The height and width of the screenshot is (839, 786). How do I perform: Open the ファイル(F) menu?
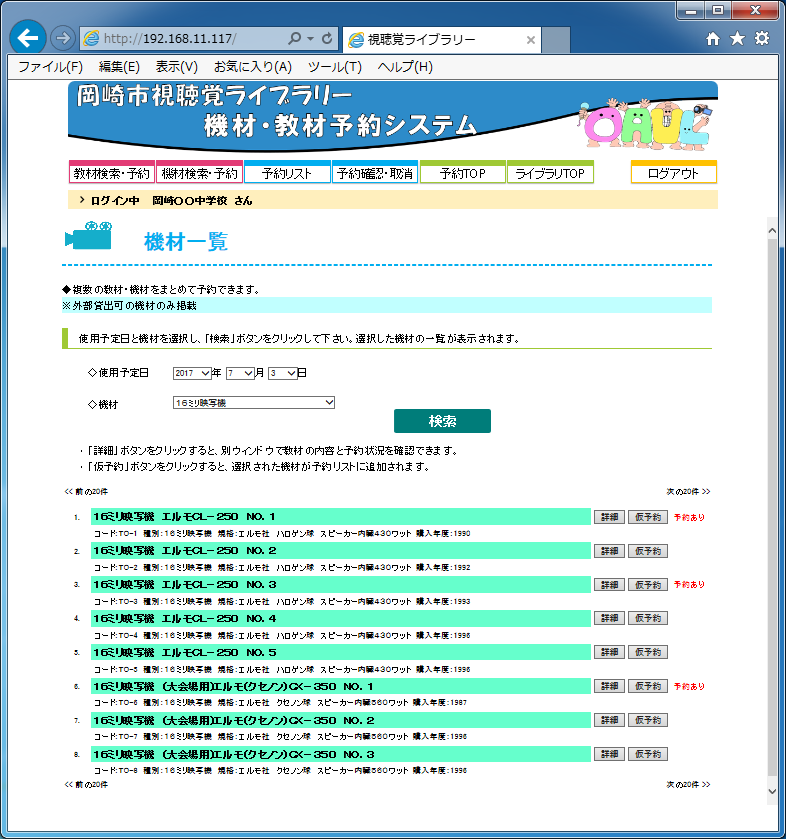[x=50, y=67]
